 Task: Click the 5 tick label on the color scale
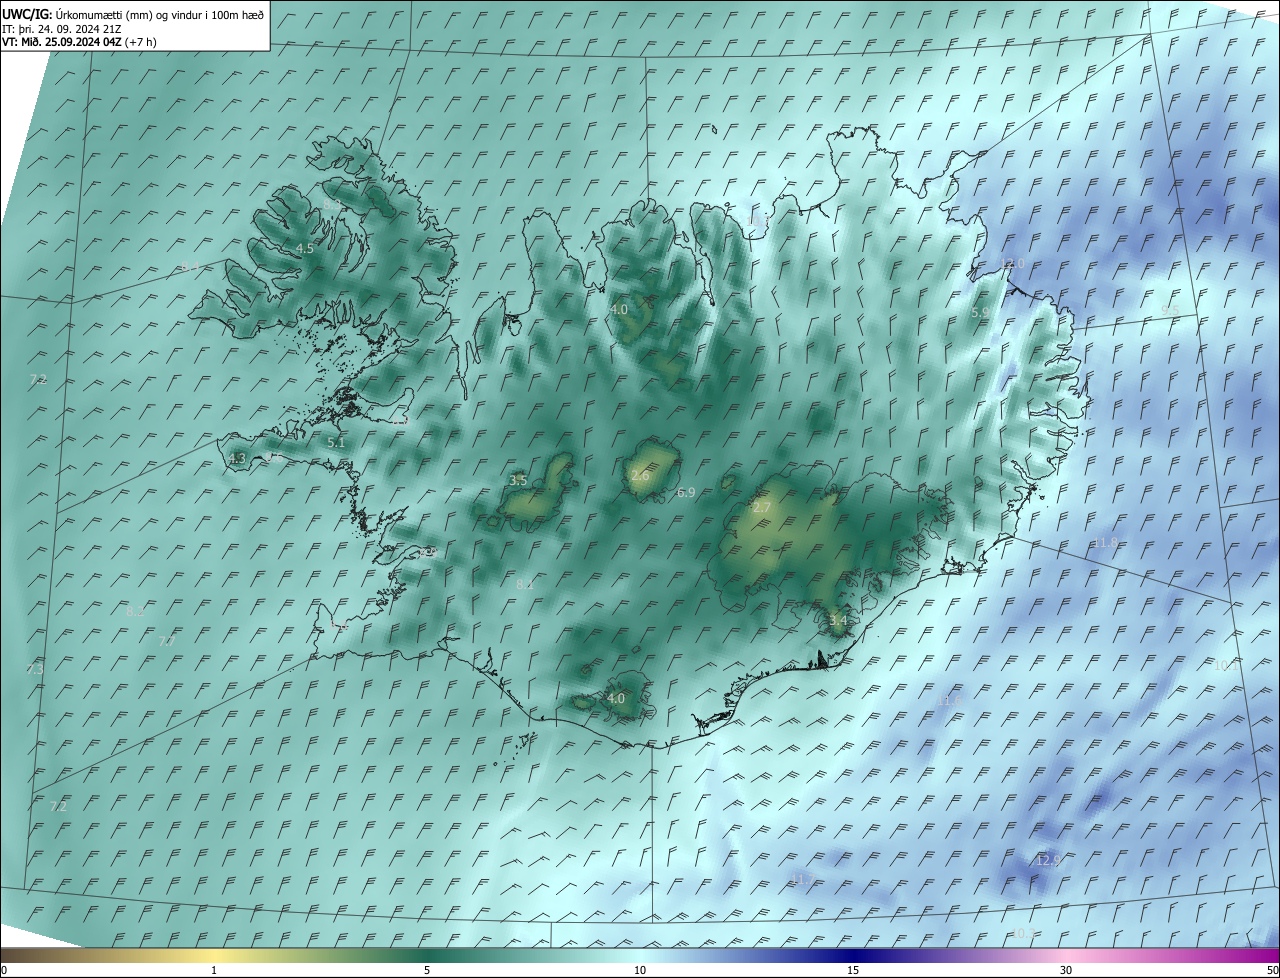click(x=427, y=970)
